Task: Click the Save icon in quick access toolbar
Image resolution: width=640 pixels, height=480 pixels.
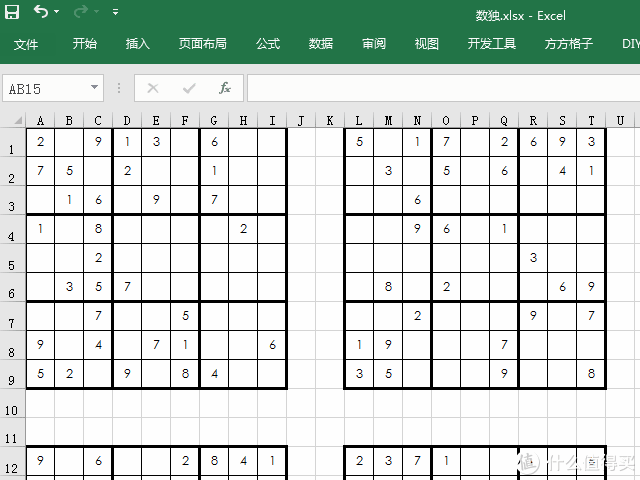Action: pos(12,11)
